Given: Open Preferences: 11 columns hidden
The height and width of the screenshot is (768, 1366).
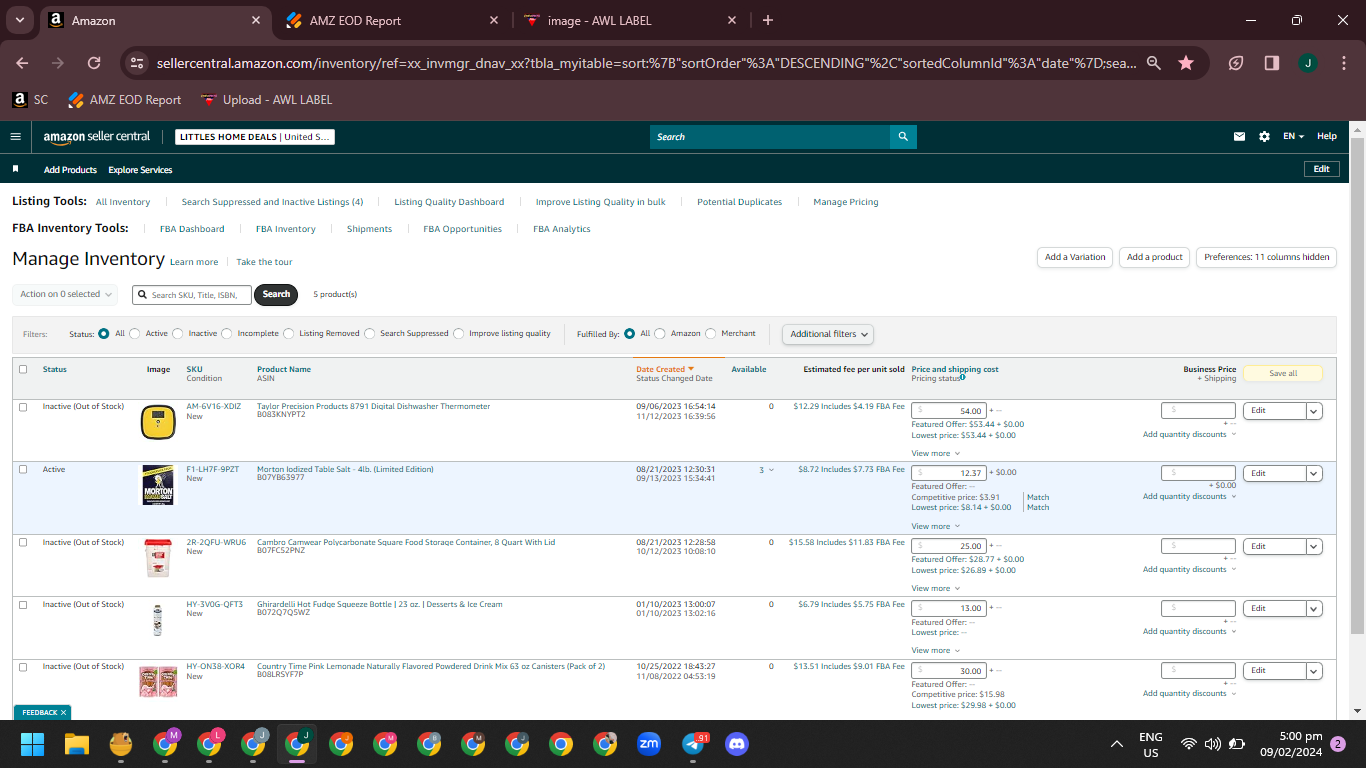Looking at the screenshot, I should click(1266, 257).
